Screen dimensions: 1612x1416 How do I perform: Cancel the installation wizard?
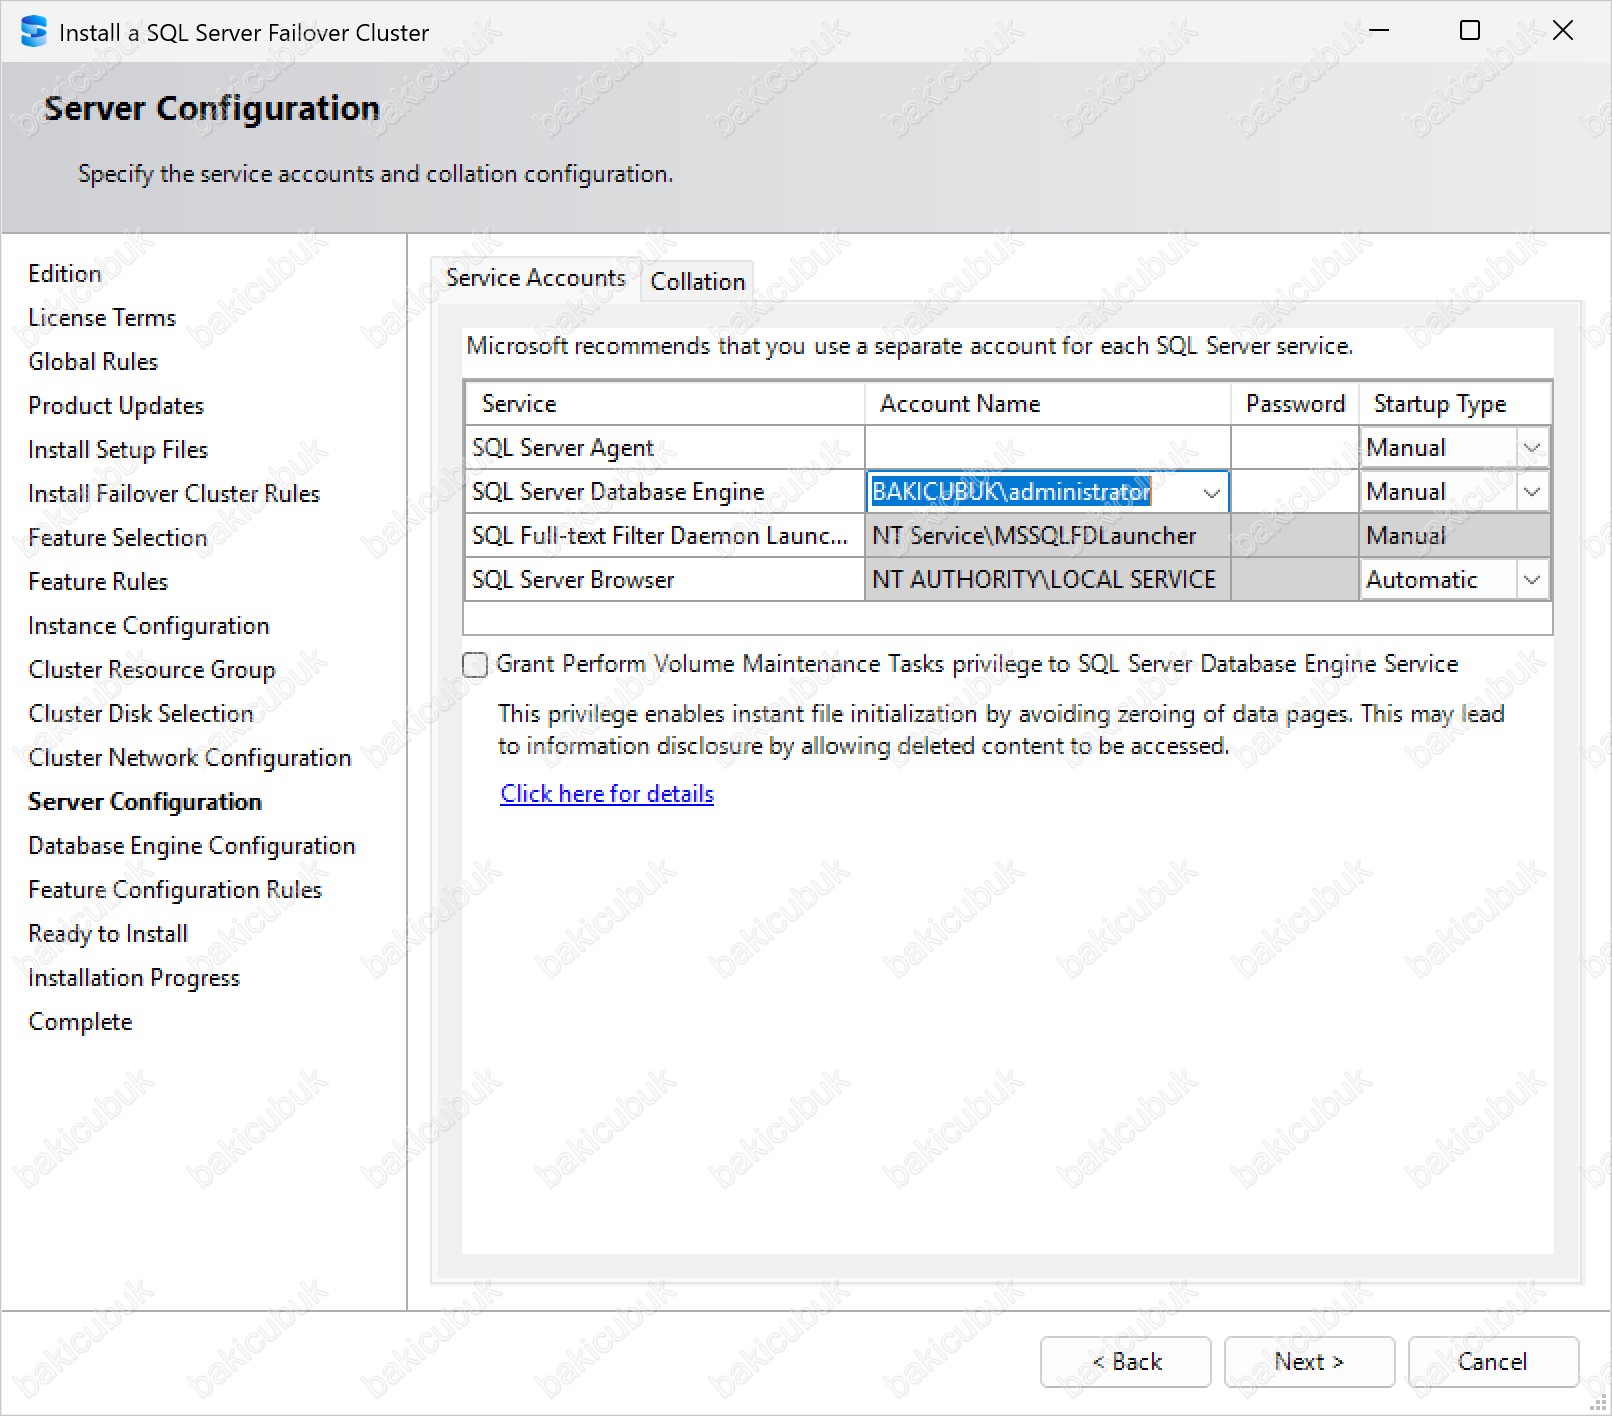point(1492,1362)
